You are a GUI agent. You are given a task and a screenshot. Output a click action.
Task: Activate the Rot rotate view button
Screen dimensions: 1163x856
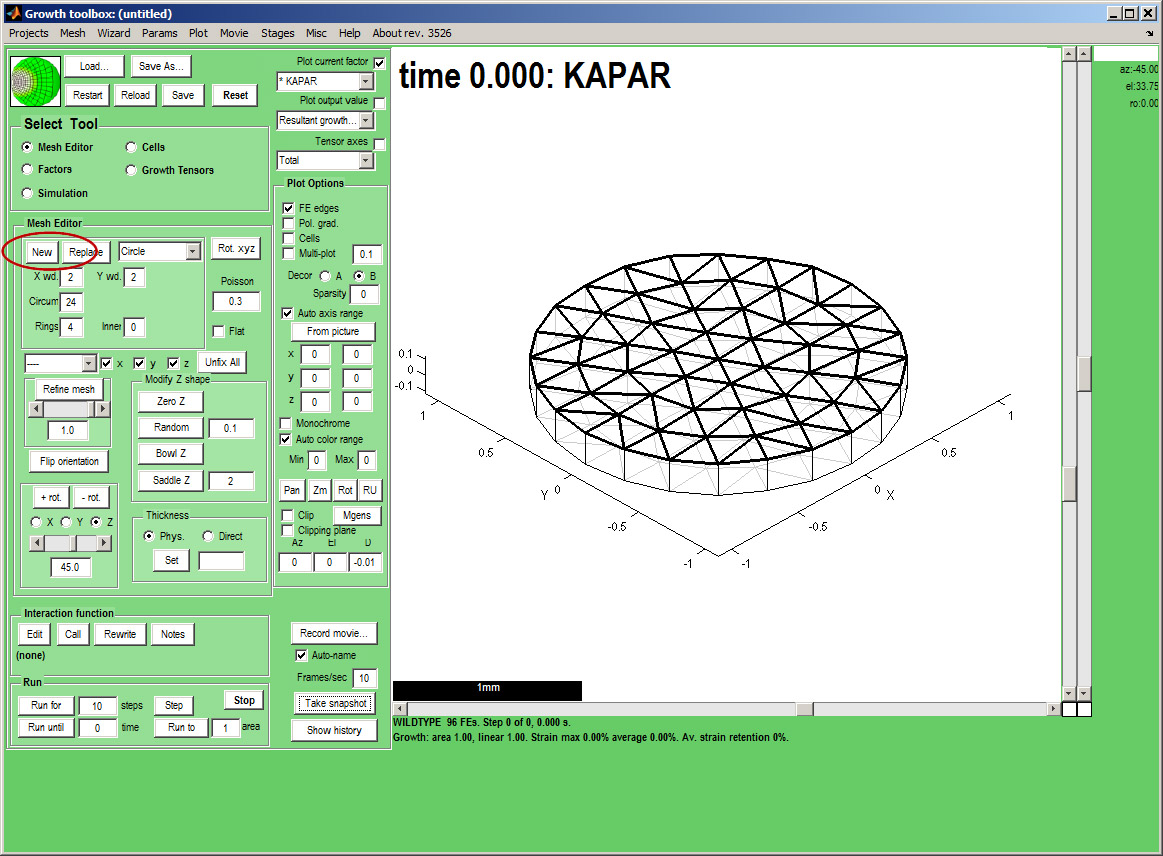pos(345,490)
